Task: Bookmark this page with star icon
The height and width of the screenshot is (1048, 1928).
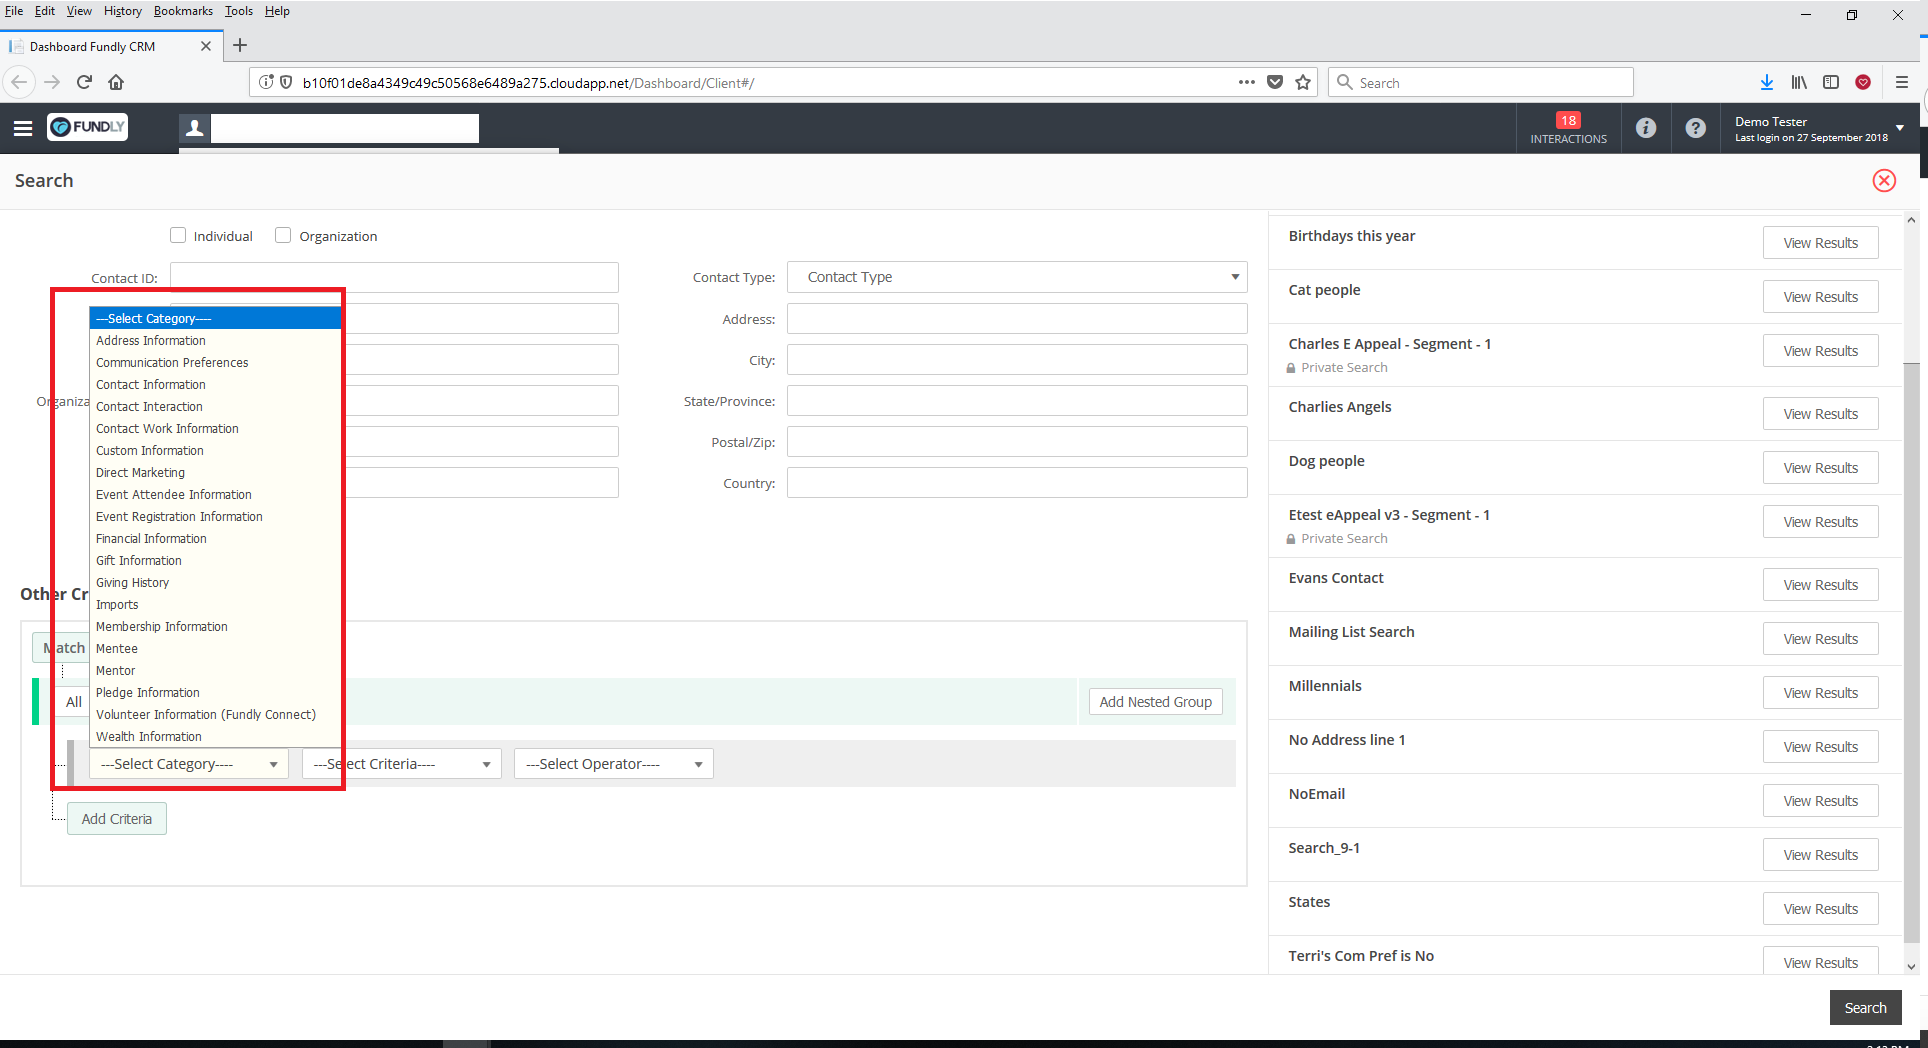Action: click(x=1302, y=83)
